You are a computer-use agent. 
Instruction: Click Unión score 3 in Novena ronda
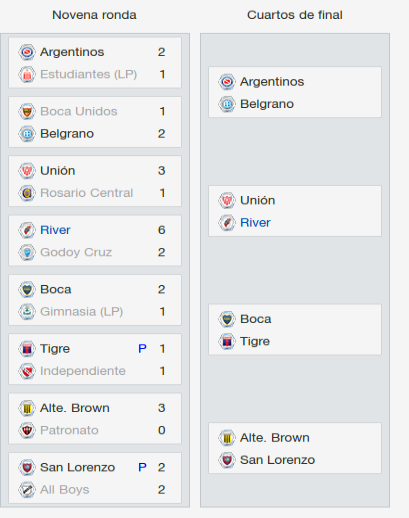tap(162, 171)
